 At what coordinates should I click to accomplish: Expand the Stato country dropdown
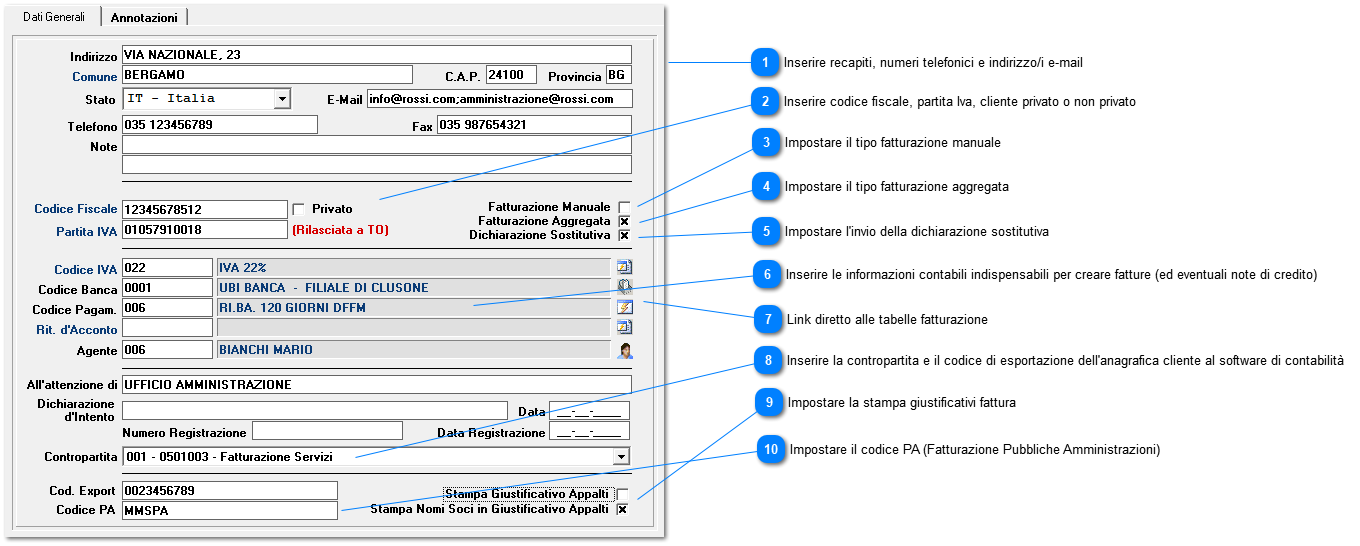point(282,98)
